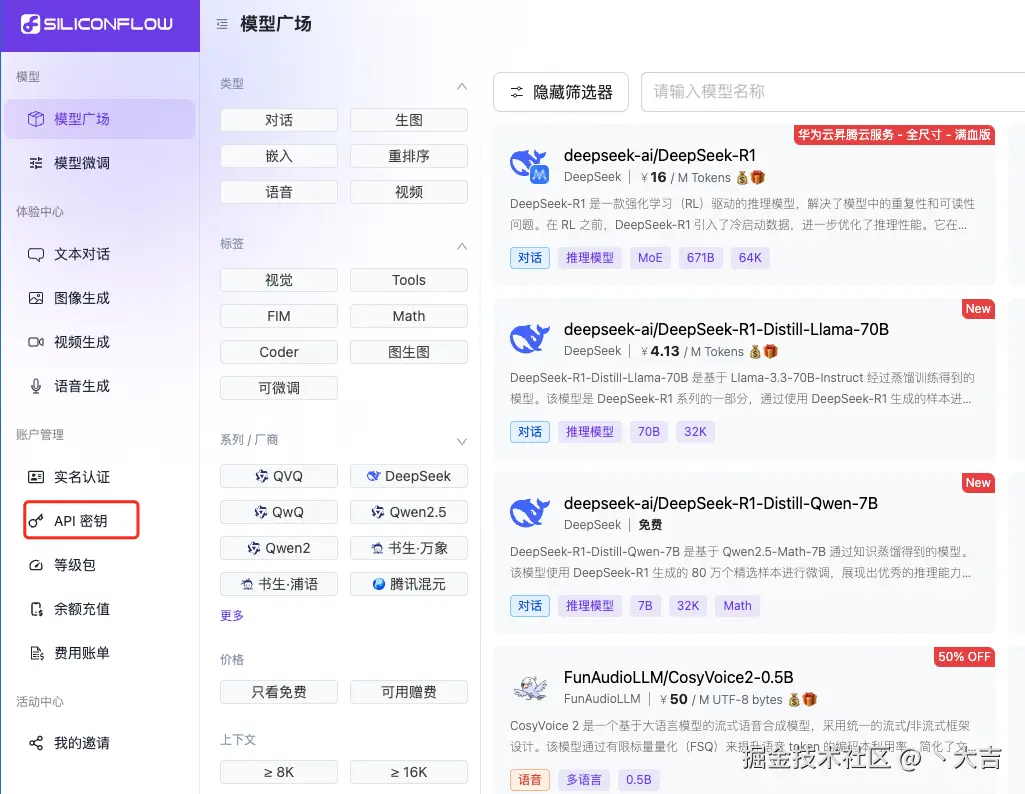Toggle the 对话 type filter
Screen dimensions: 1025x794
(x=279, y=120)
